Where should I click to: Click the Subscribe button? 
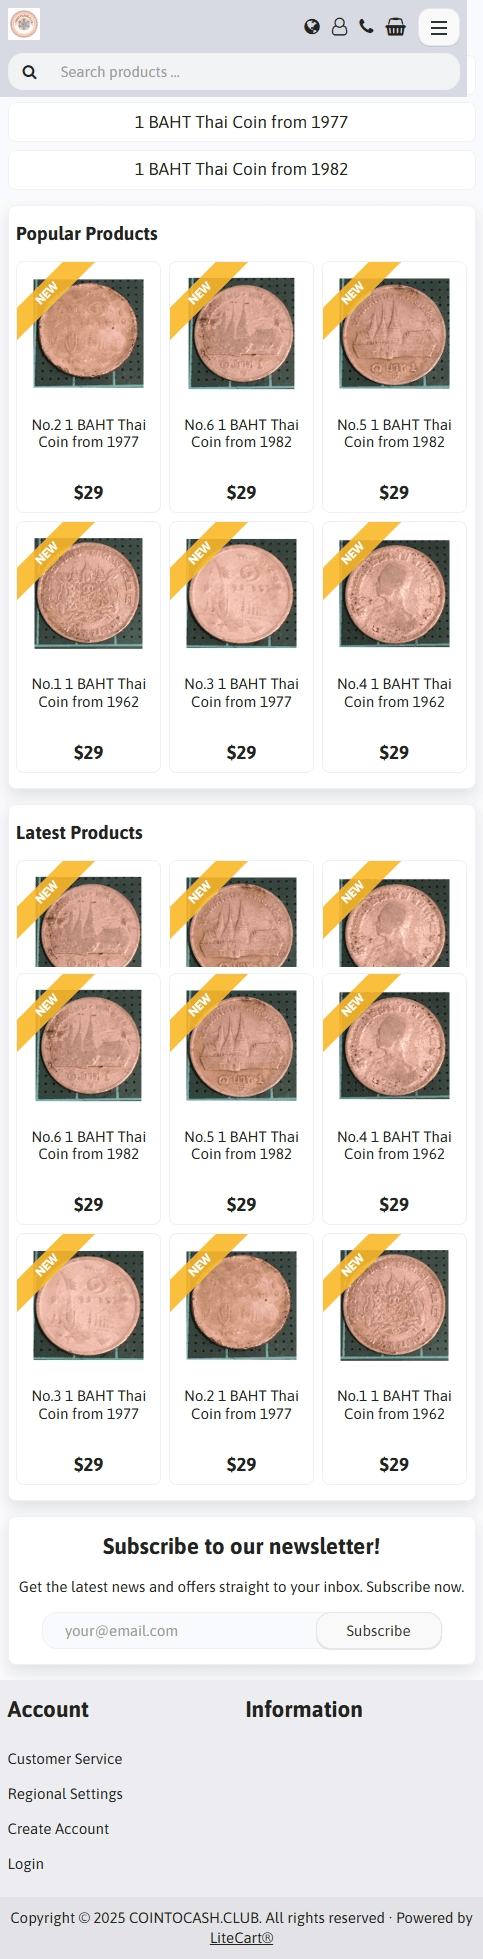[x=378, y=1630]
